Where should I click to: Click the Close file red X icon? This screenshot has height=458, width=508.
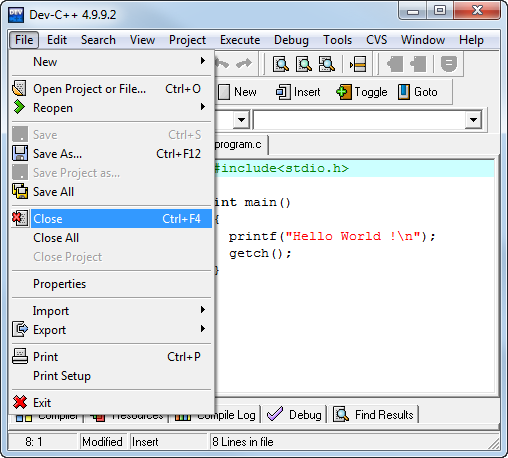(20, 218)
